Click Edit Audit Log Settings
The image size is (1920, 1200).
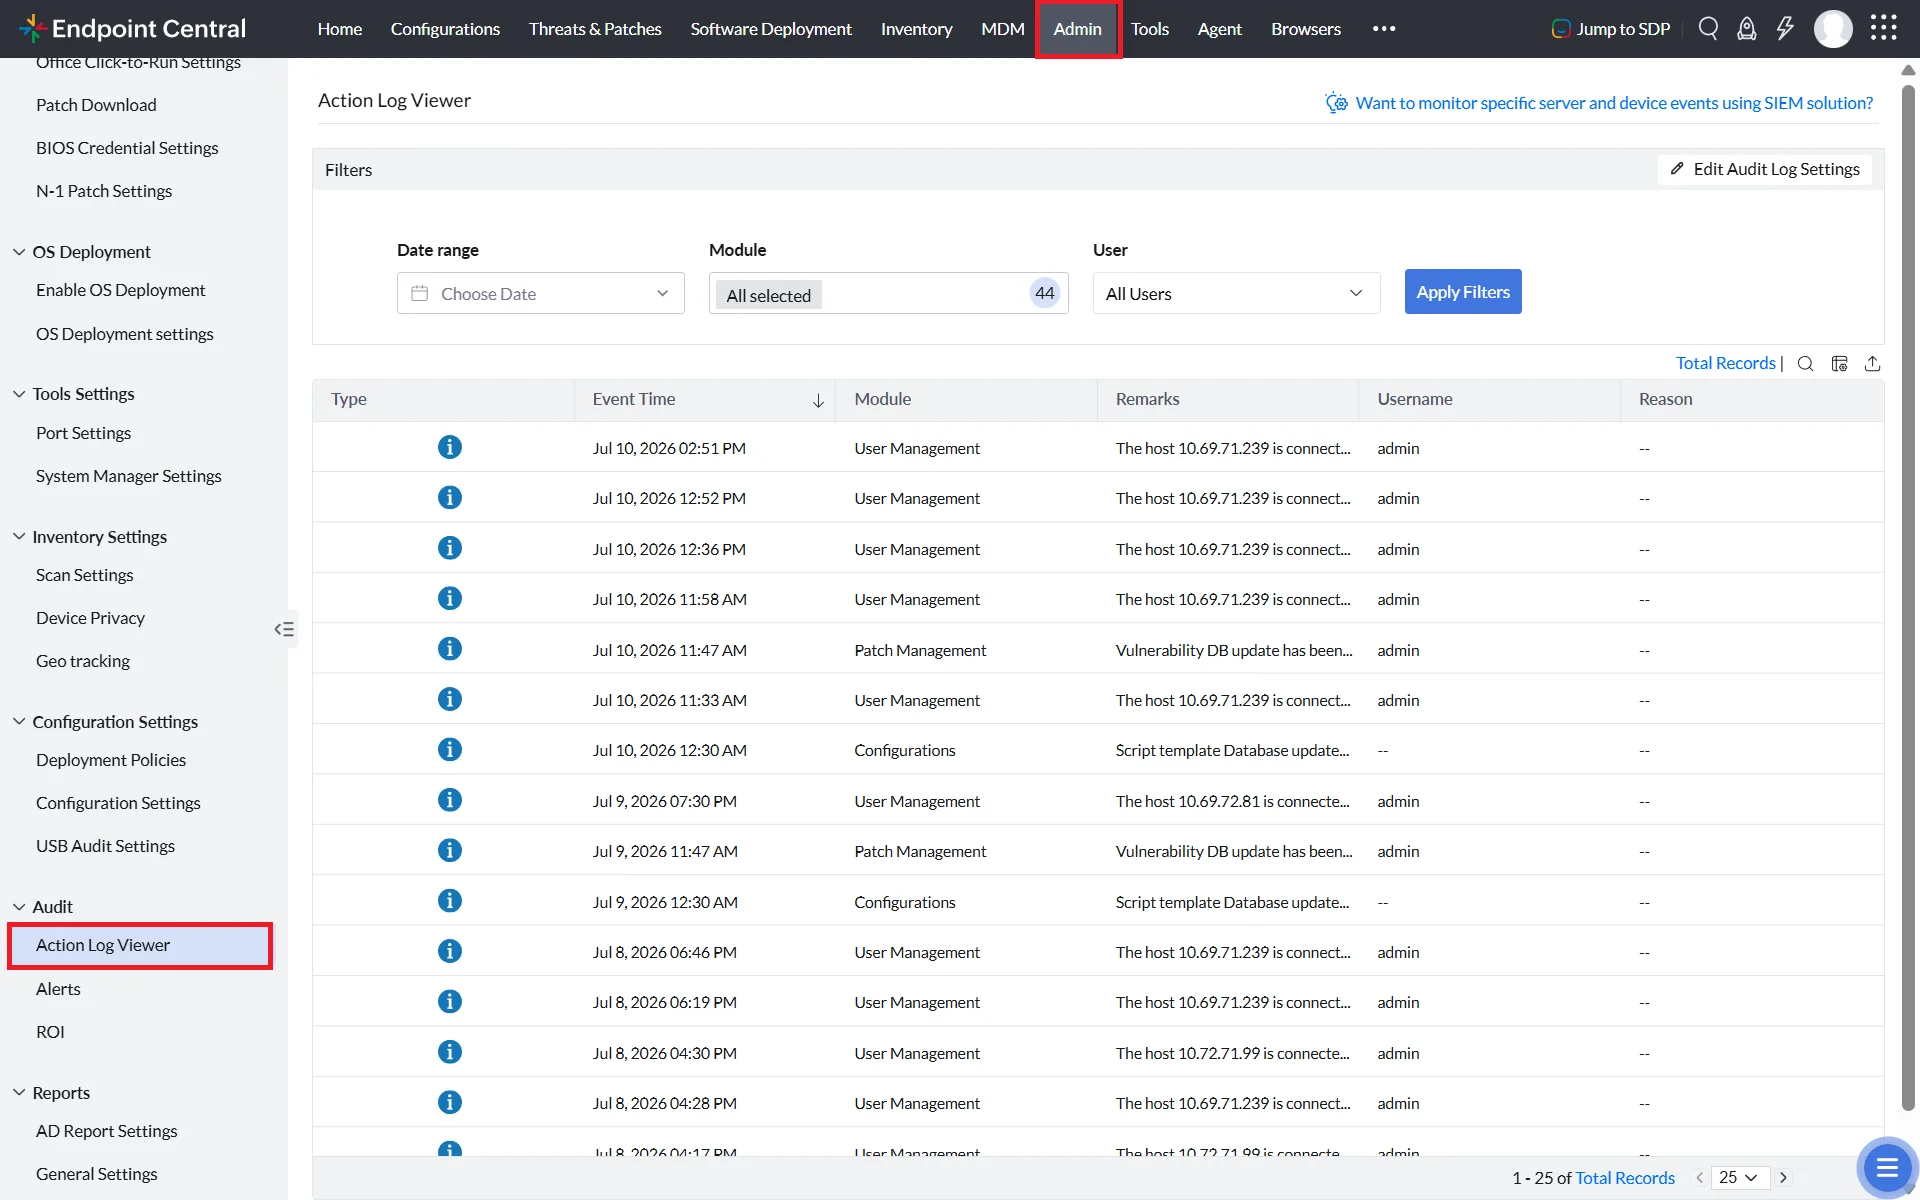[x=1765, y=169]
